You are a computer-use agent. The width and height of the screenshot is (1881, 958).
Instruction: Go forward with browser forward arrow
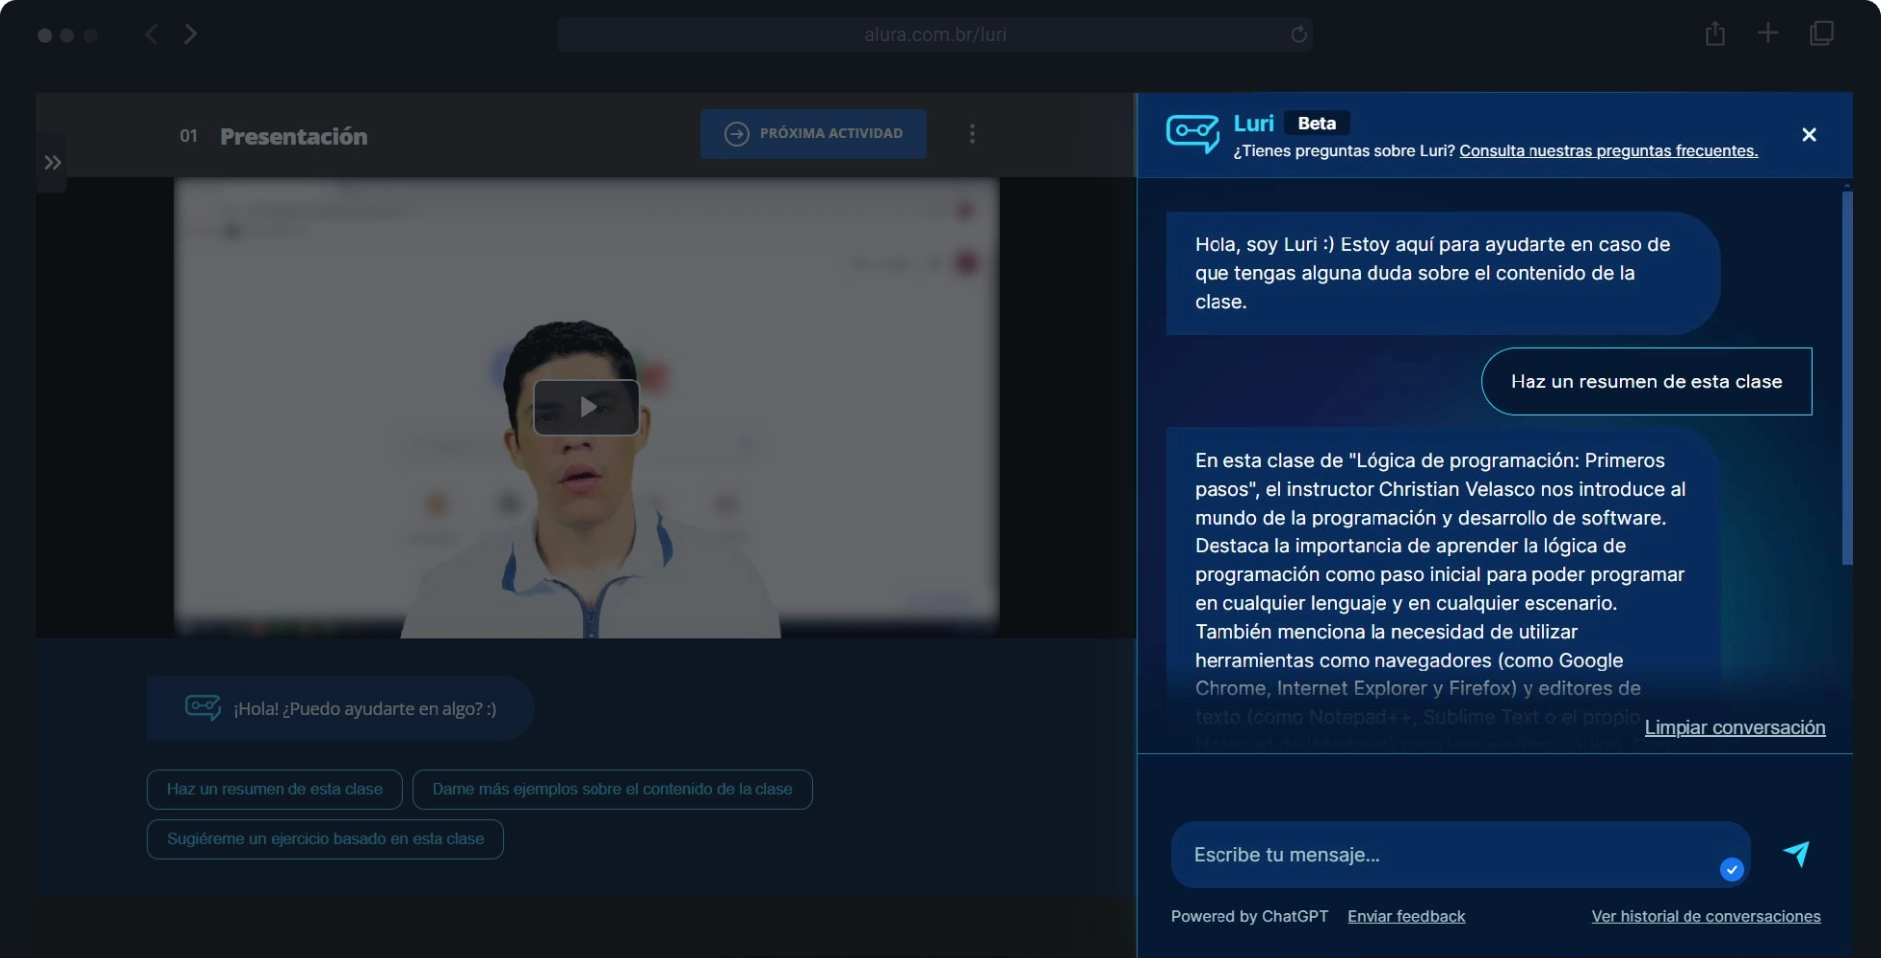tap(190, 34)
